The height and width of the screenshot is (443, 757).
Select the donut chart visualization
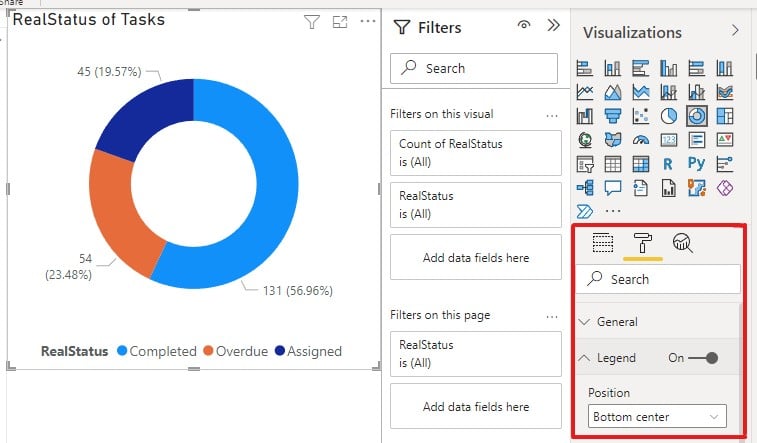[x=697, y=116]
